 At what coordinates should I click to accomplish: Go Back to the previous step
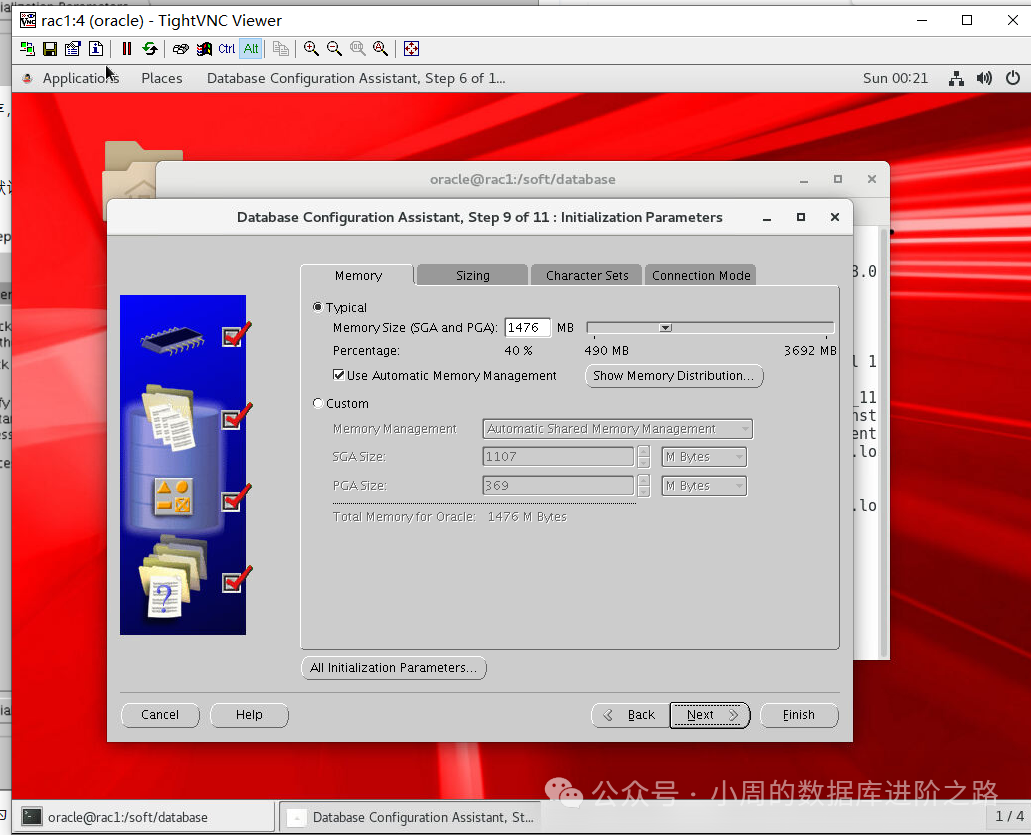click(630, 715)
